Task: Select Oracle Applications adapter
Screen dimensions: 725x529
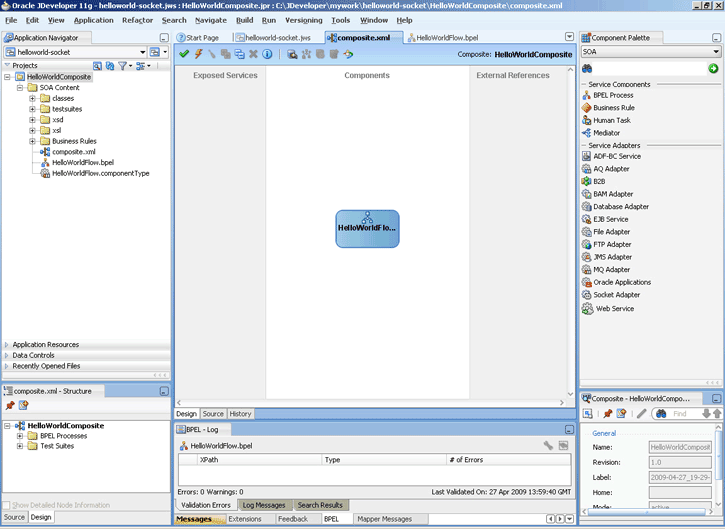Action: (x=616, y=282)
